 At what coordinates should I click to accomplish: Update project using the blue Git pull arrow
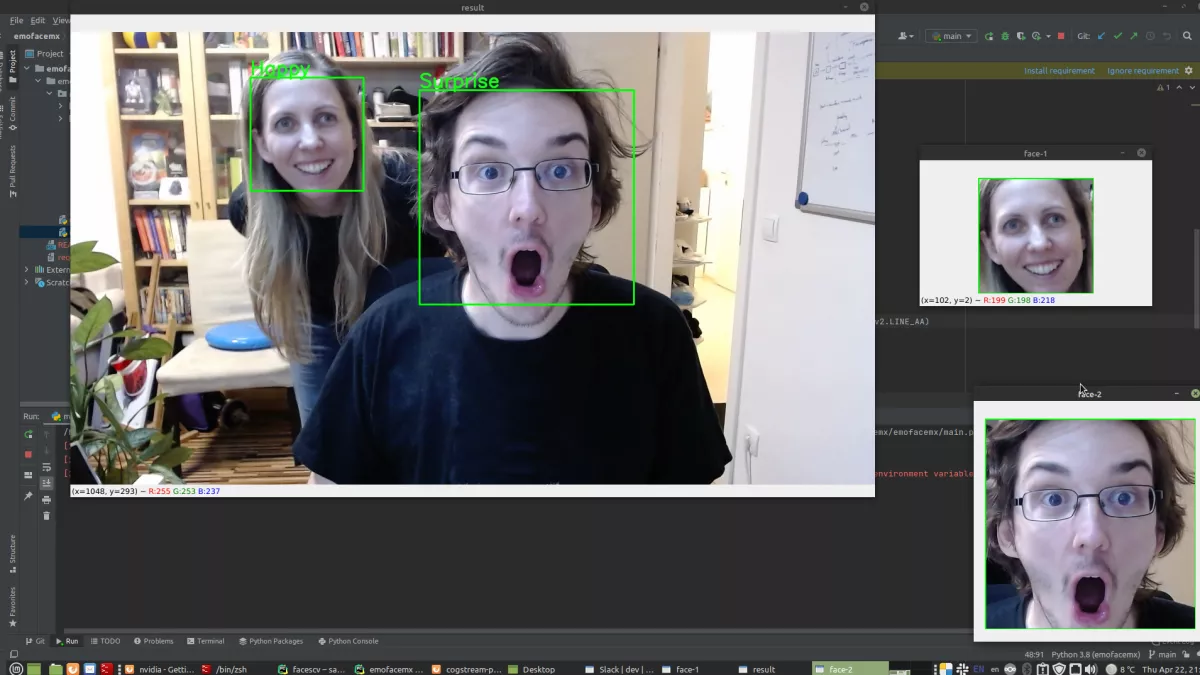tap(1100, 36)
